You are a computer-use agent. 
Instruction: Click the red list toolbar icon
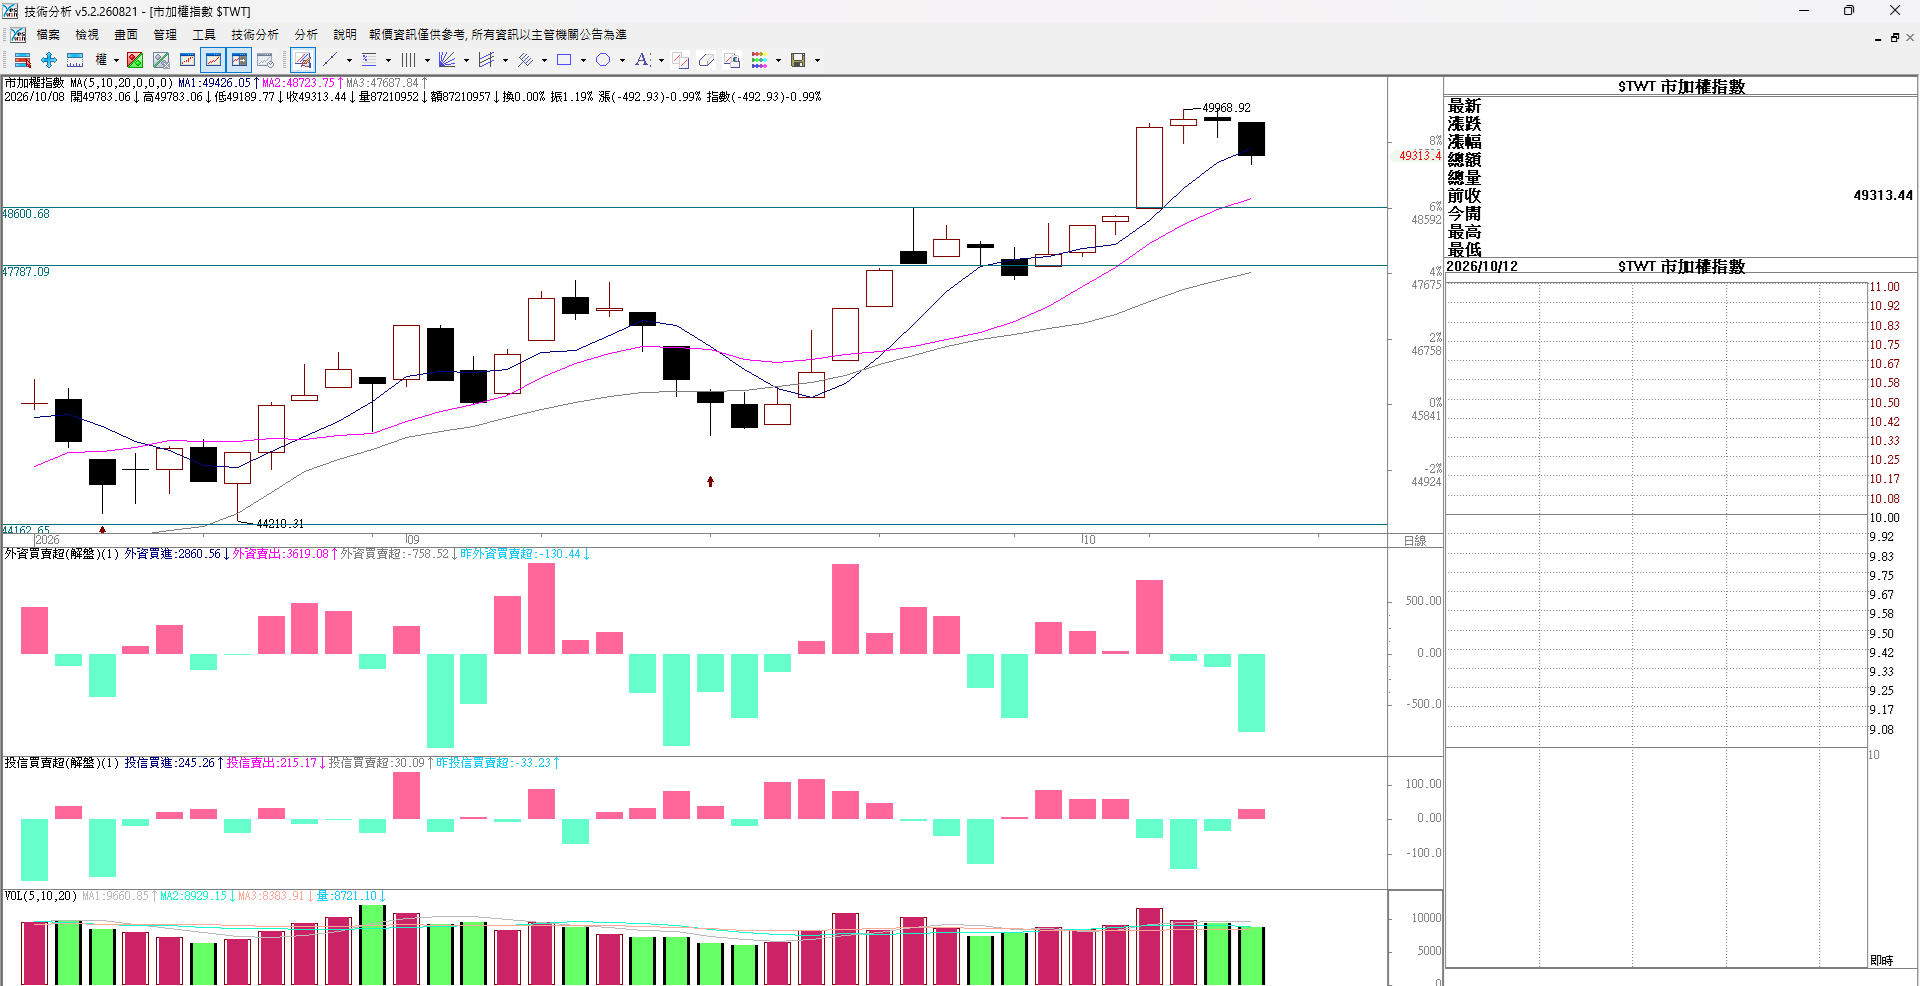[22, 60]
